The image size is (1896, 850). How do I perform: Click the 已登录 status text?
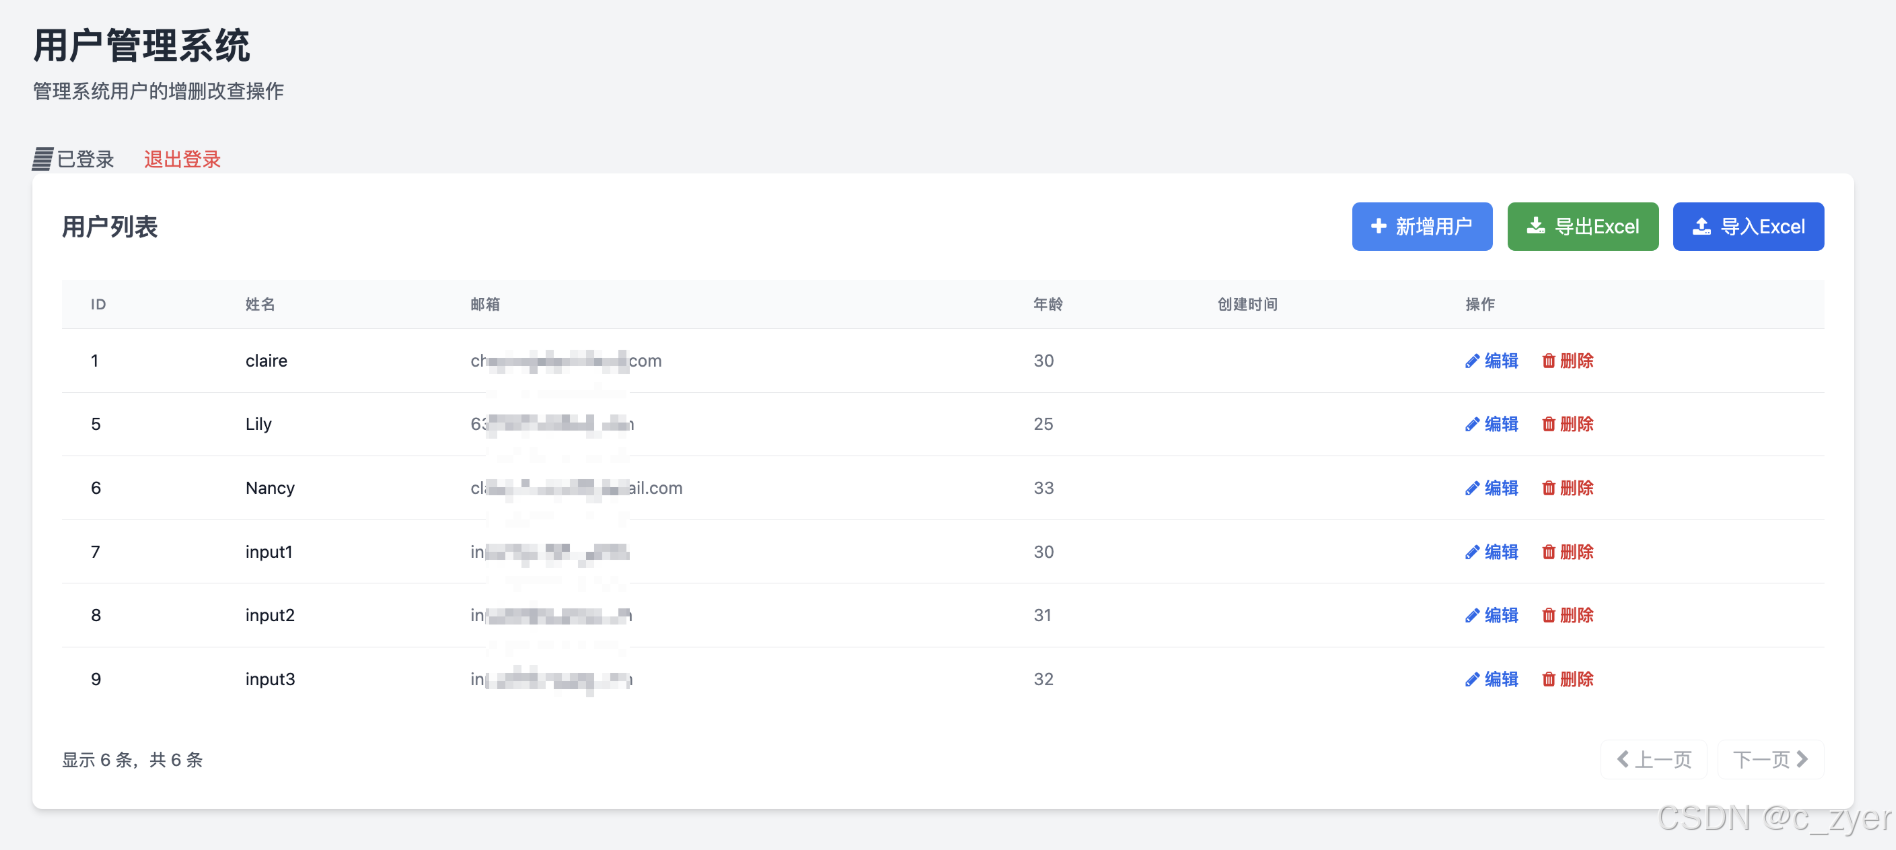(85, 159)
